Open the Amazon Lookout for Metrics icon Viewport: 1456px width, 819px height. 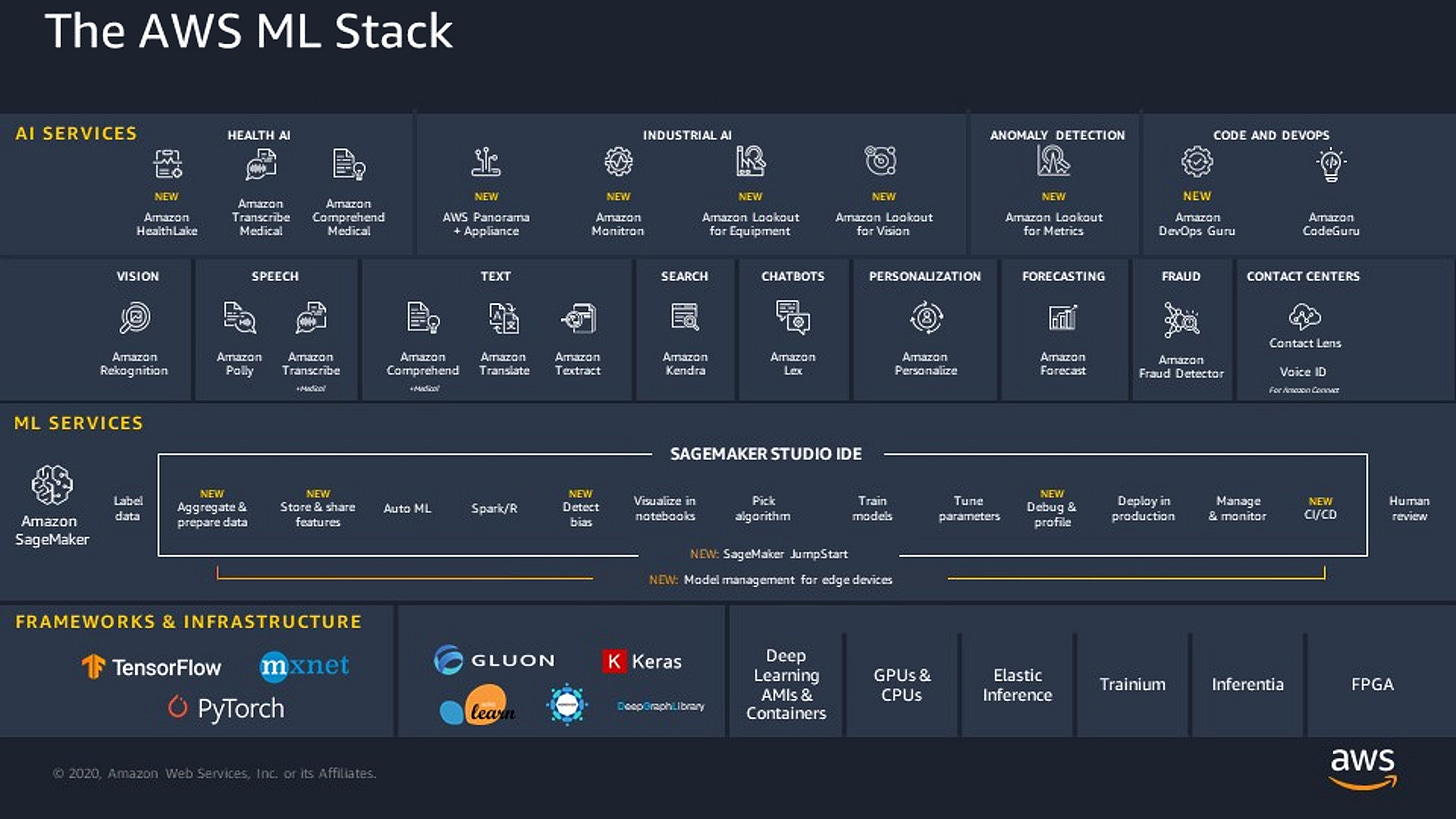1053,160
